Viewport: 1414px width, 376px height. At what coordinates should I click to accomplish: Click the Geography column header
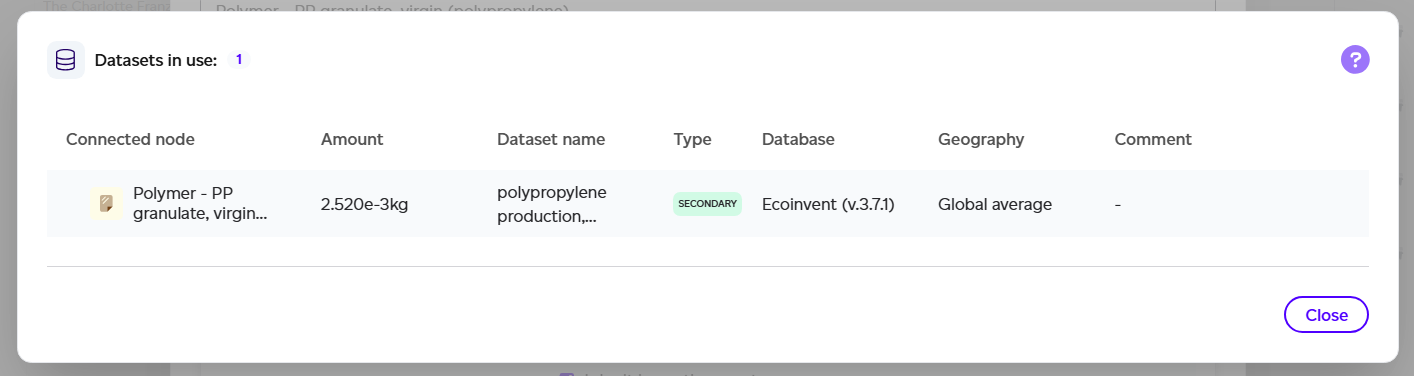(x=981, y=139)
